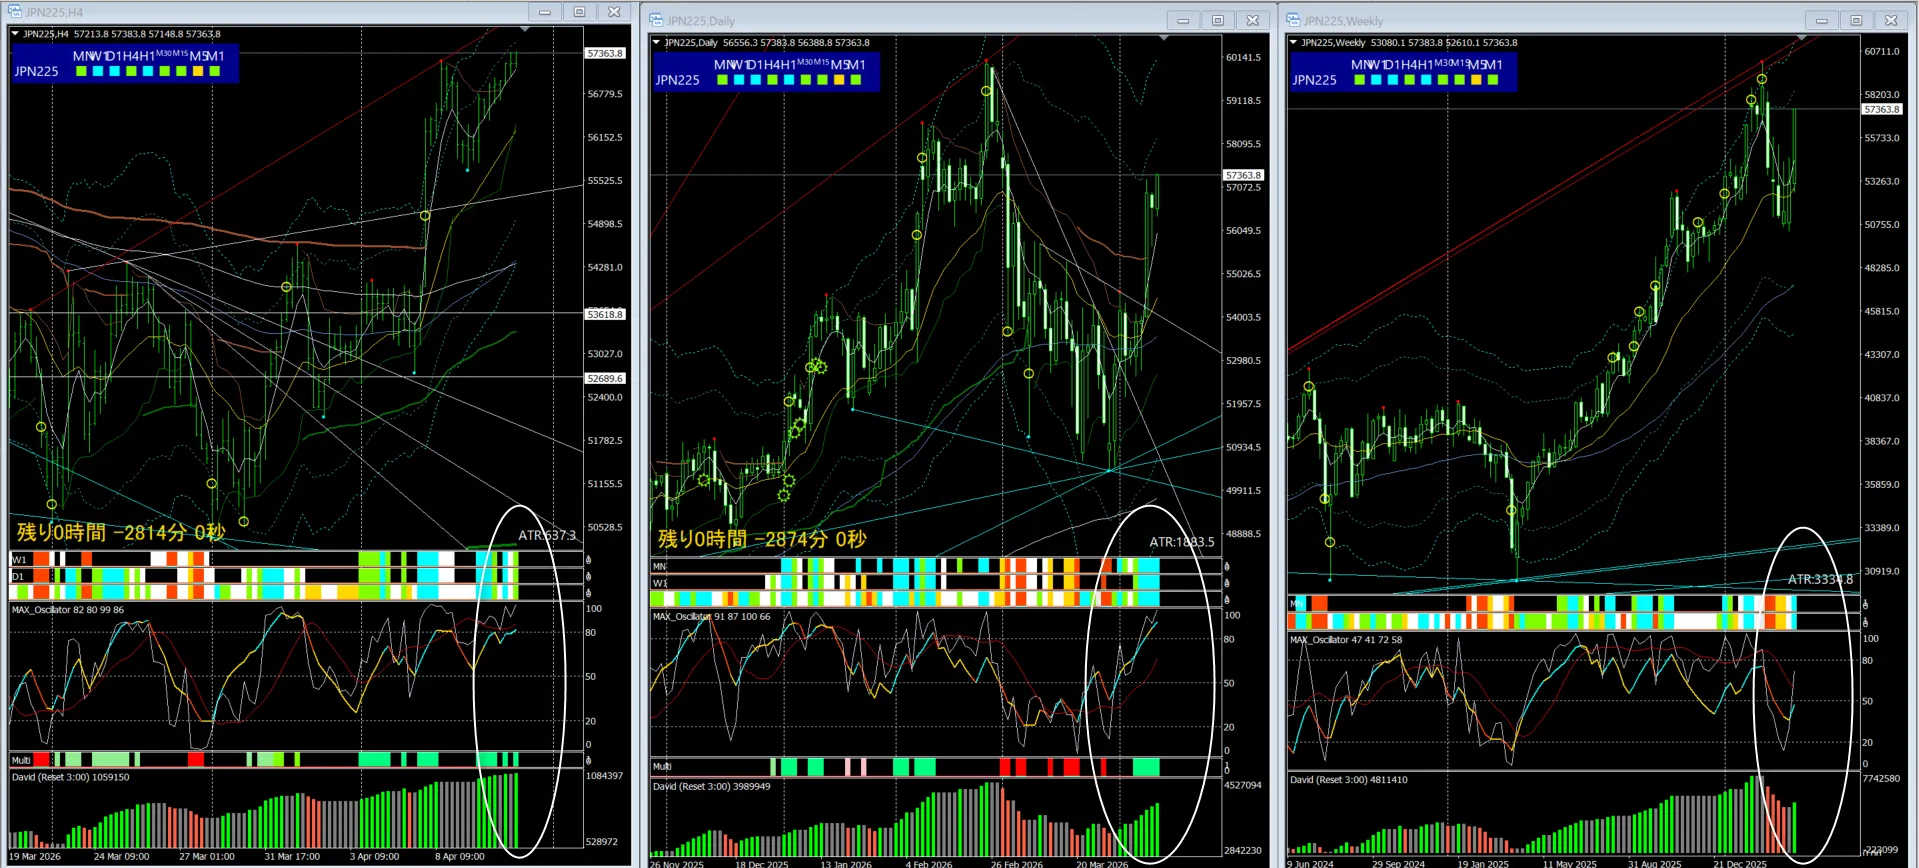Expand the OHLC arrow beside JPN225,Daily label
Screen dimensions: 1919x868
click(656, 43)
